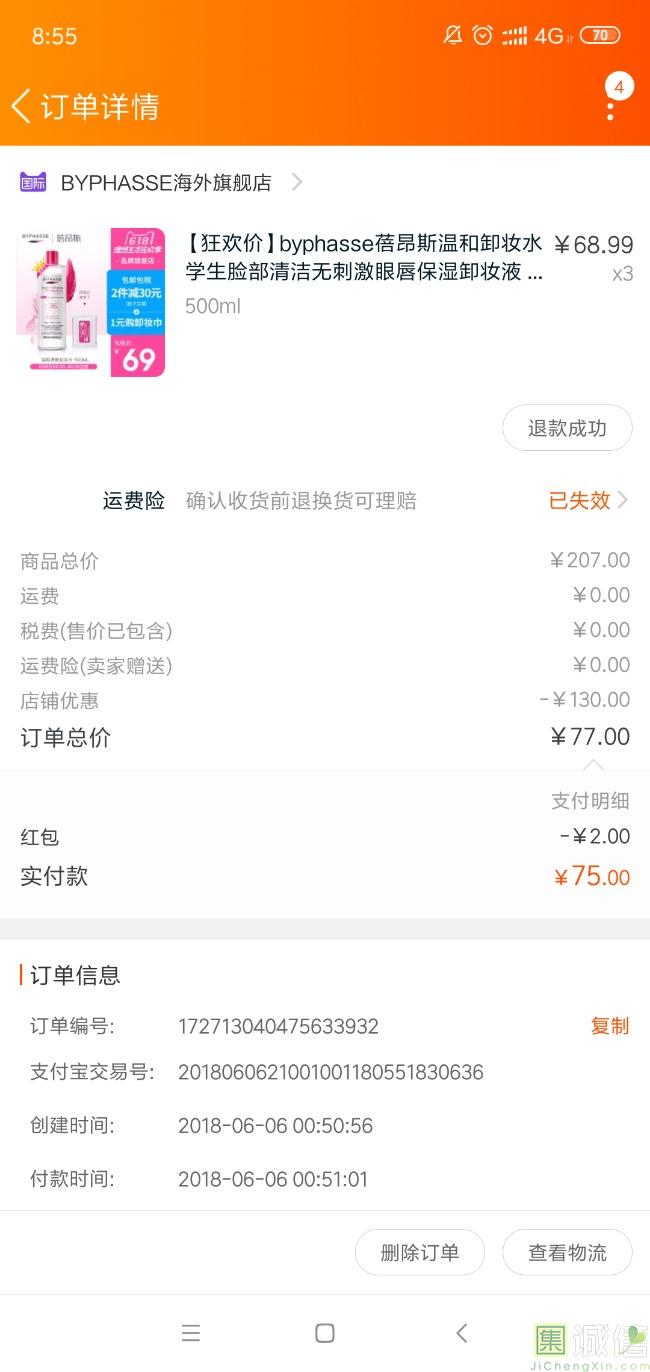Image resolution: width=650 pixels, height=1372 pixels.
Task: Tap the alarm clock status icon
Action: click(483, 36)
